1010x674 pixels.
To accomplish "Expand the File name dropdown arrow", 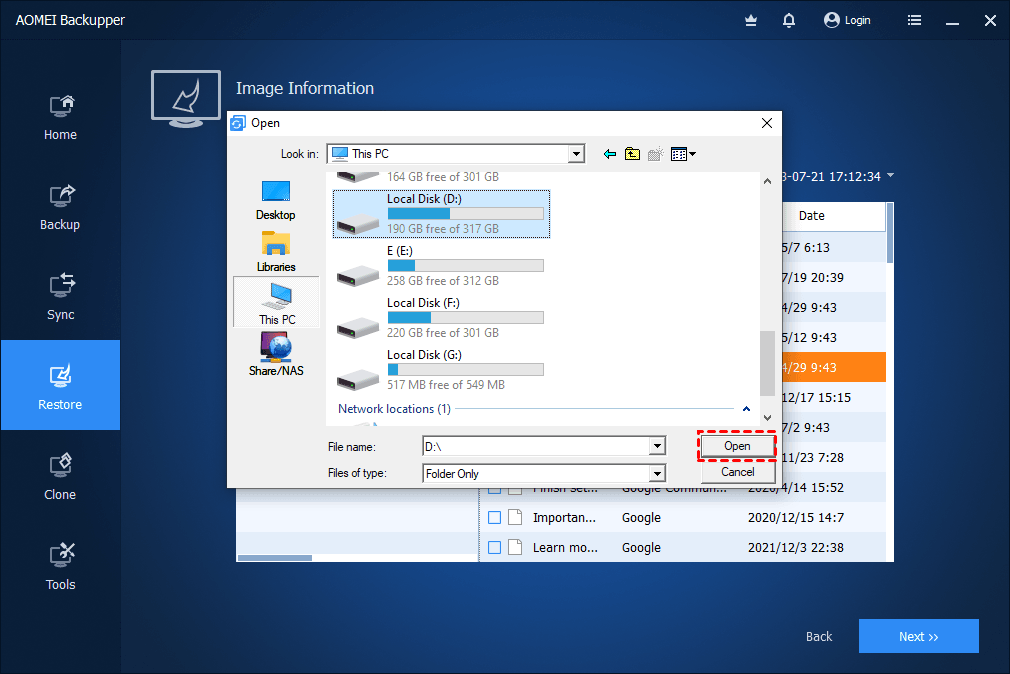I will click(x=657, y=446).
